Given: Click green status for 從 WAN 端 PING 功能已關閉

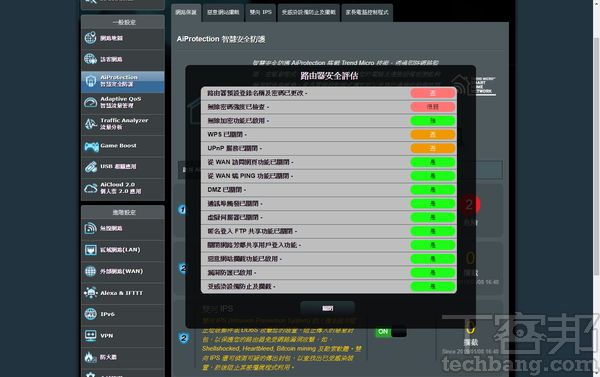Looking at the screenshot, I should (433, 176).
